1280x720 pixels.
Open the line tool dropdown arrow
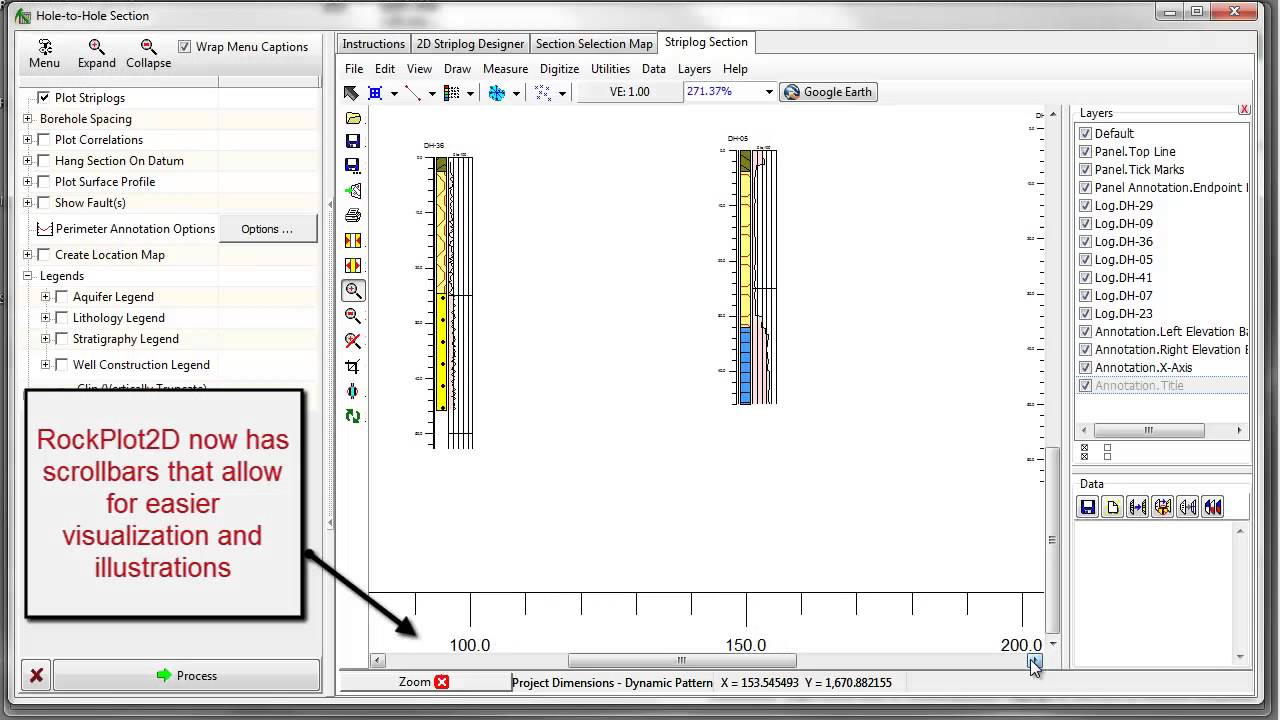[x=432, y=93]
